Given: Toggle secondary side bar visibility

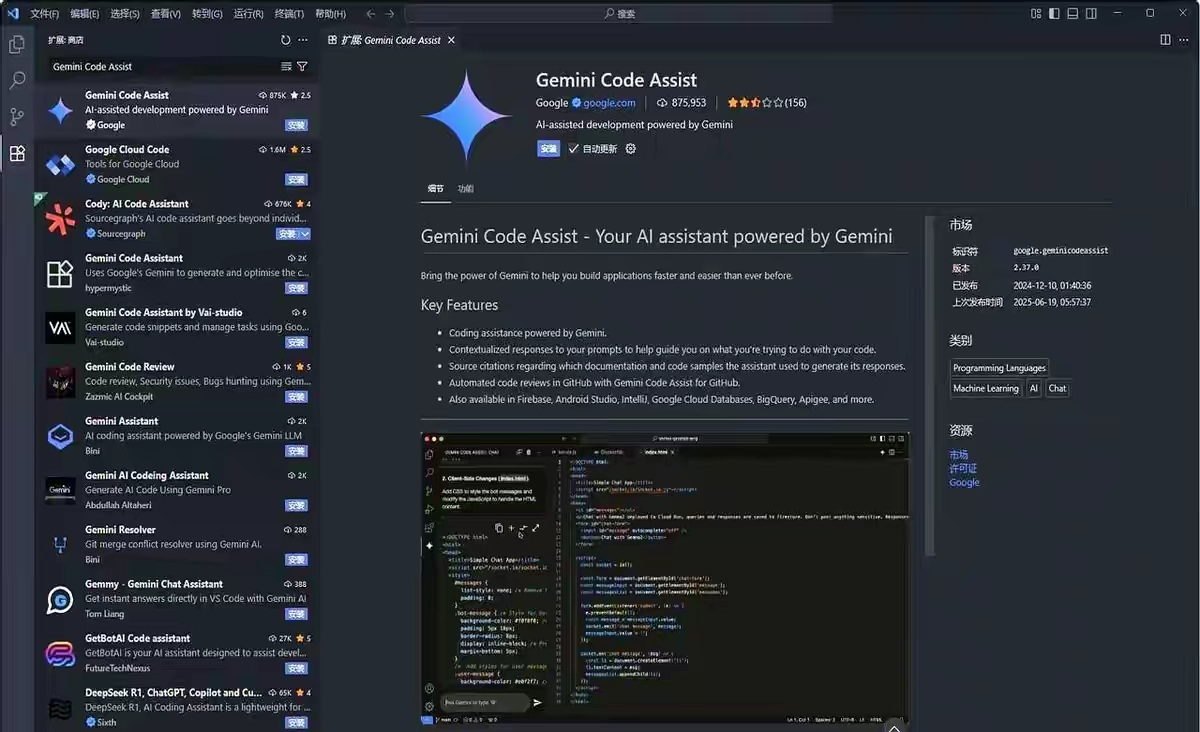Looking at the screenshot, I should pyautogui.click(x=1091, y=13).
